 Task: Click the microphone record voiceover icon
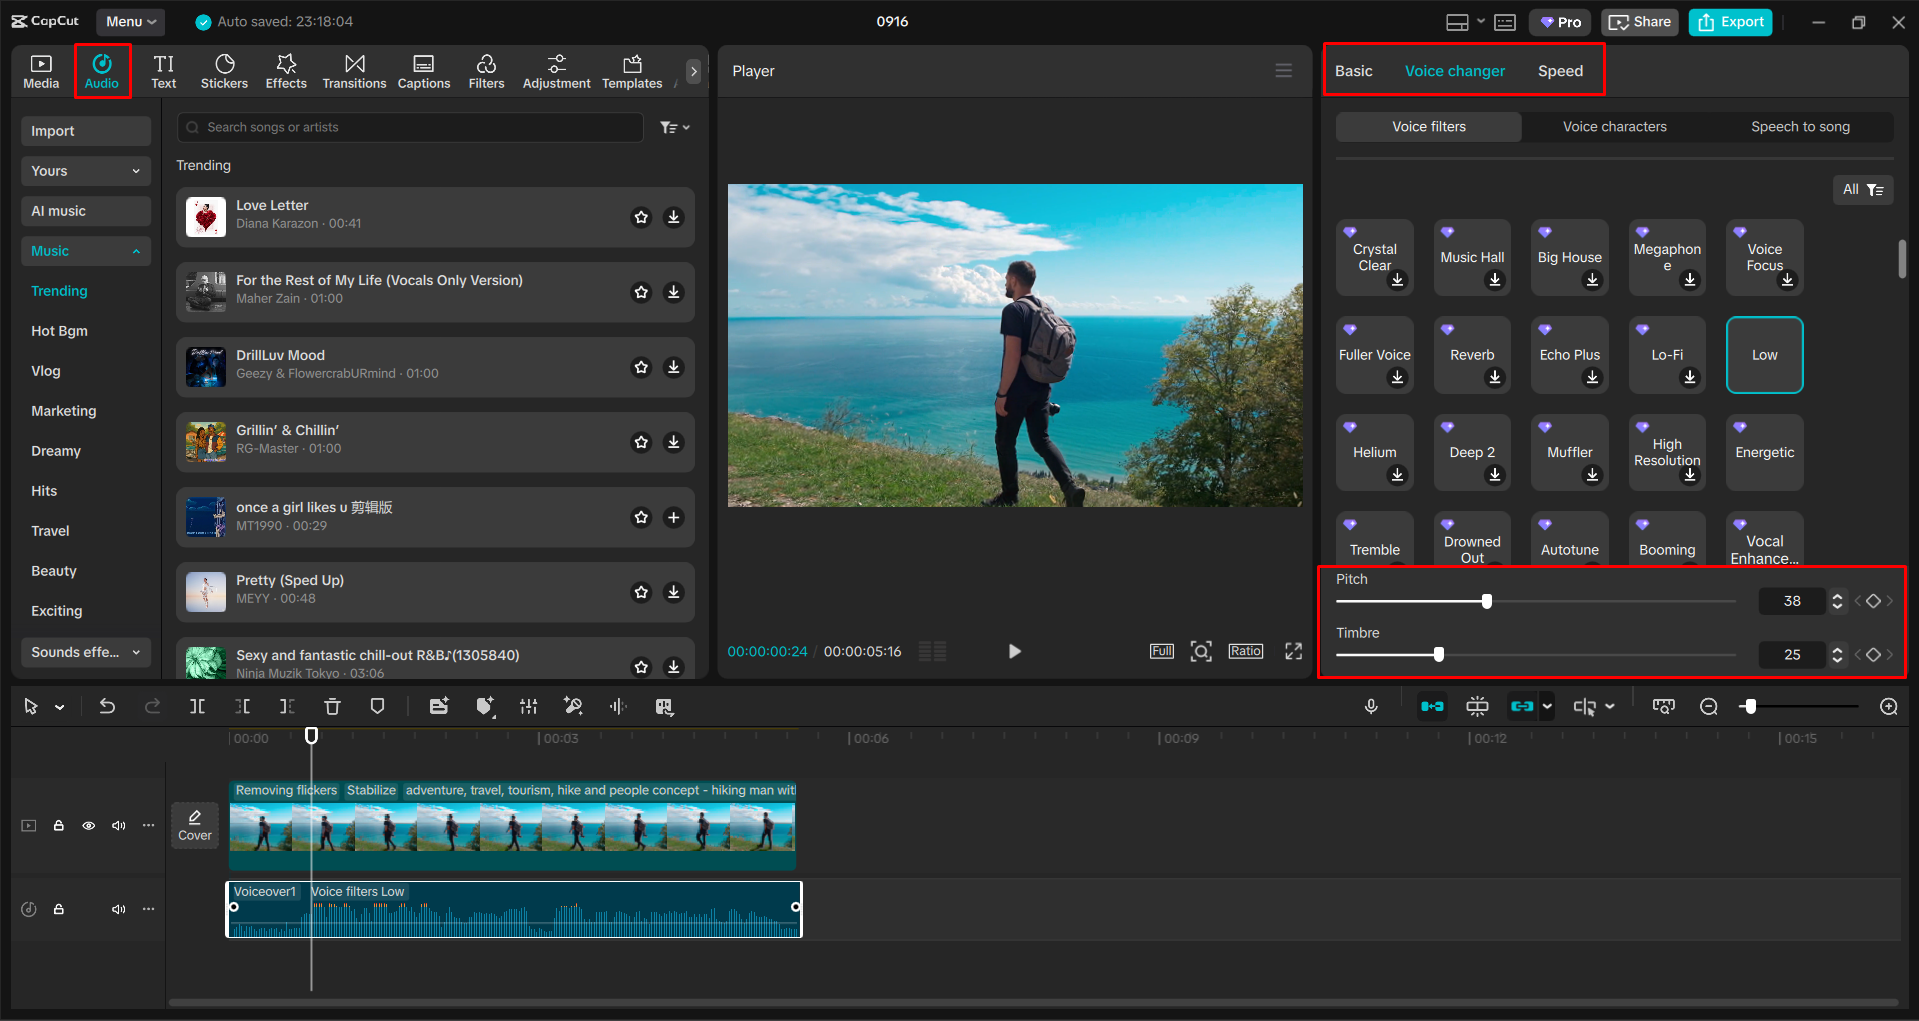1371,707
